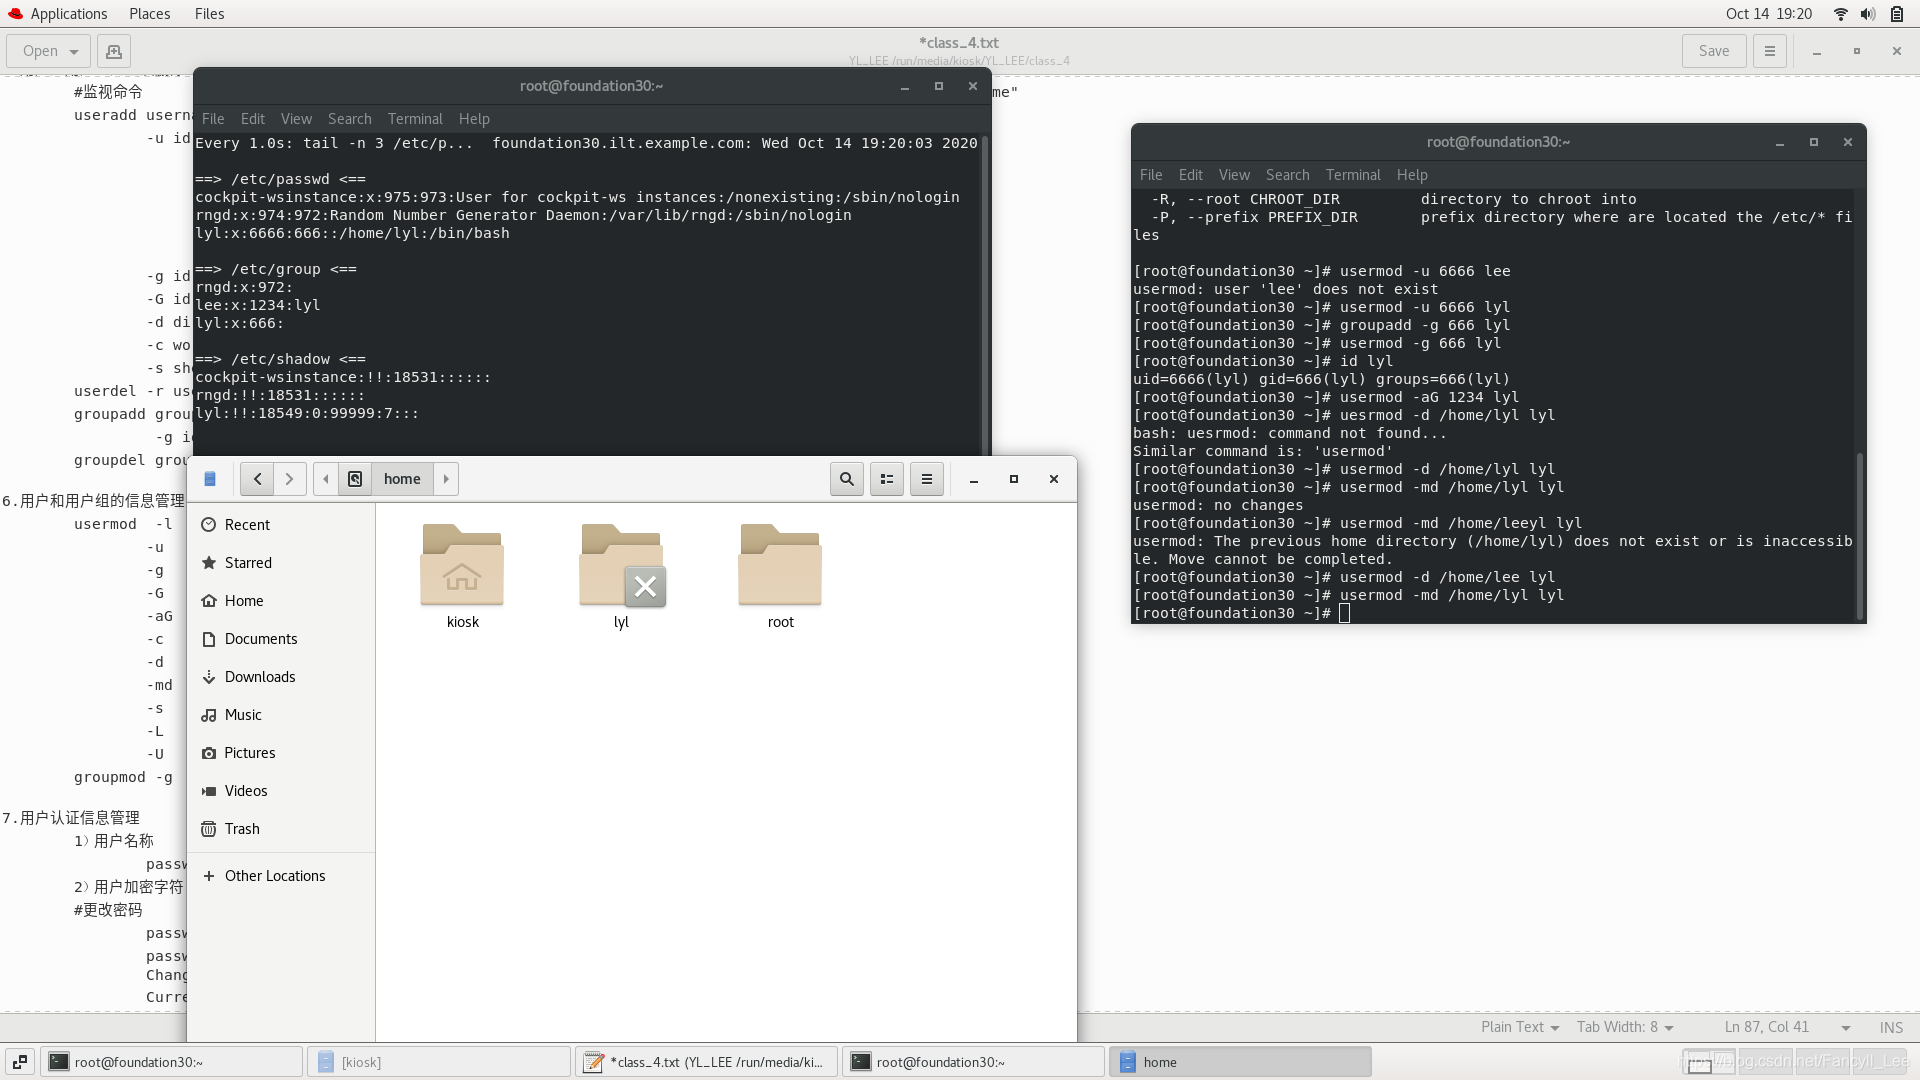This screenshot has height=1080, width=1920.
Task: Open the Search menu in right terminal
Action: coord(1286,175)
